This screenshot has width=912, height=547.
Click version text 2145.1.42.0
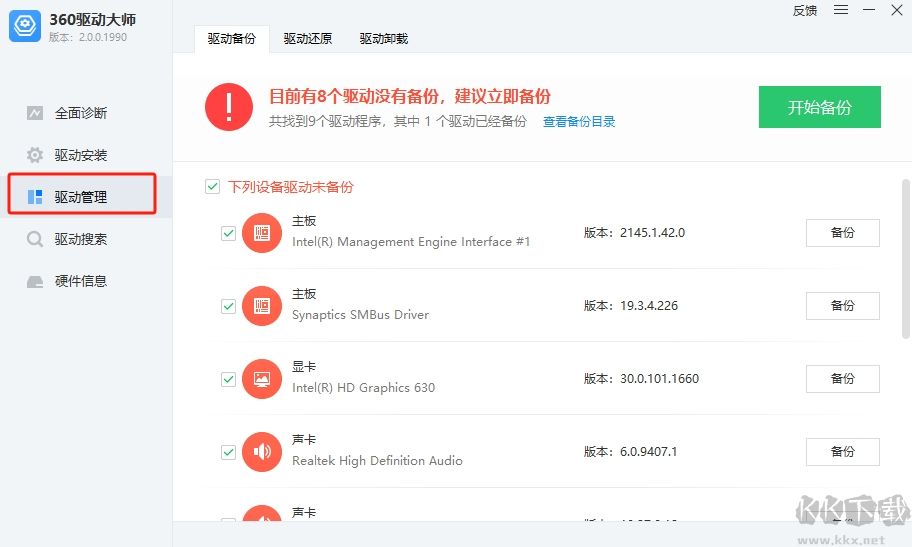pos(652,233)
